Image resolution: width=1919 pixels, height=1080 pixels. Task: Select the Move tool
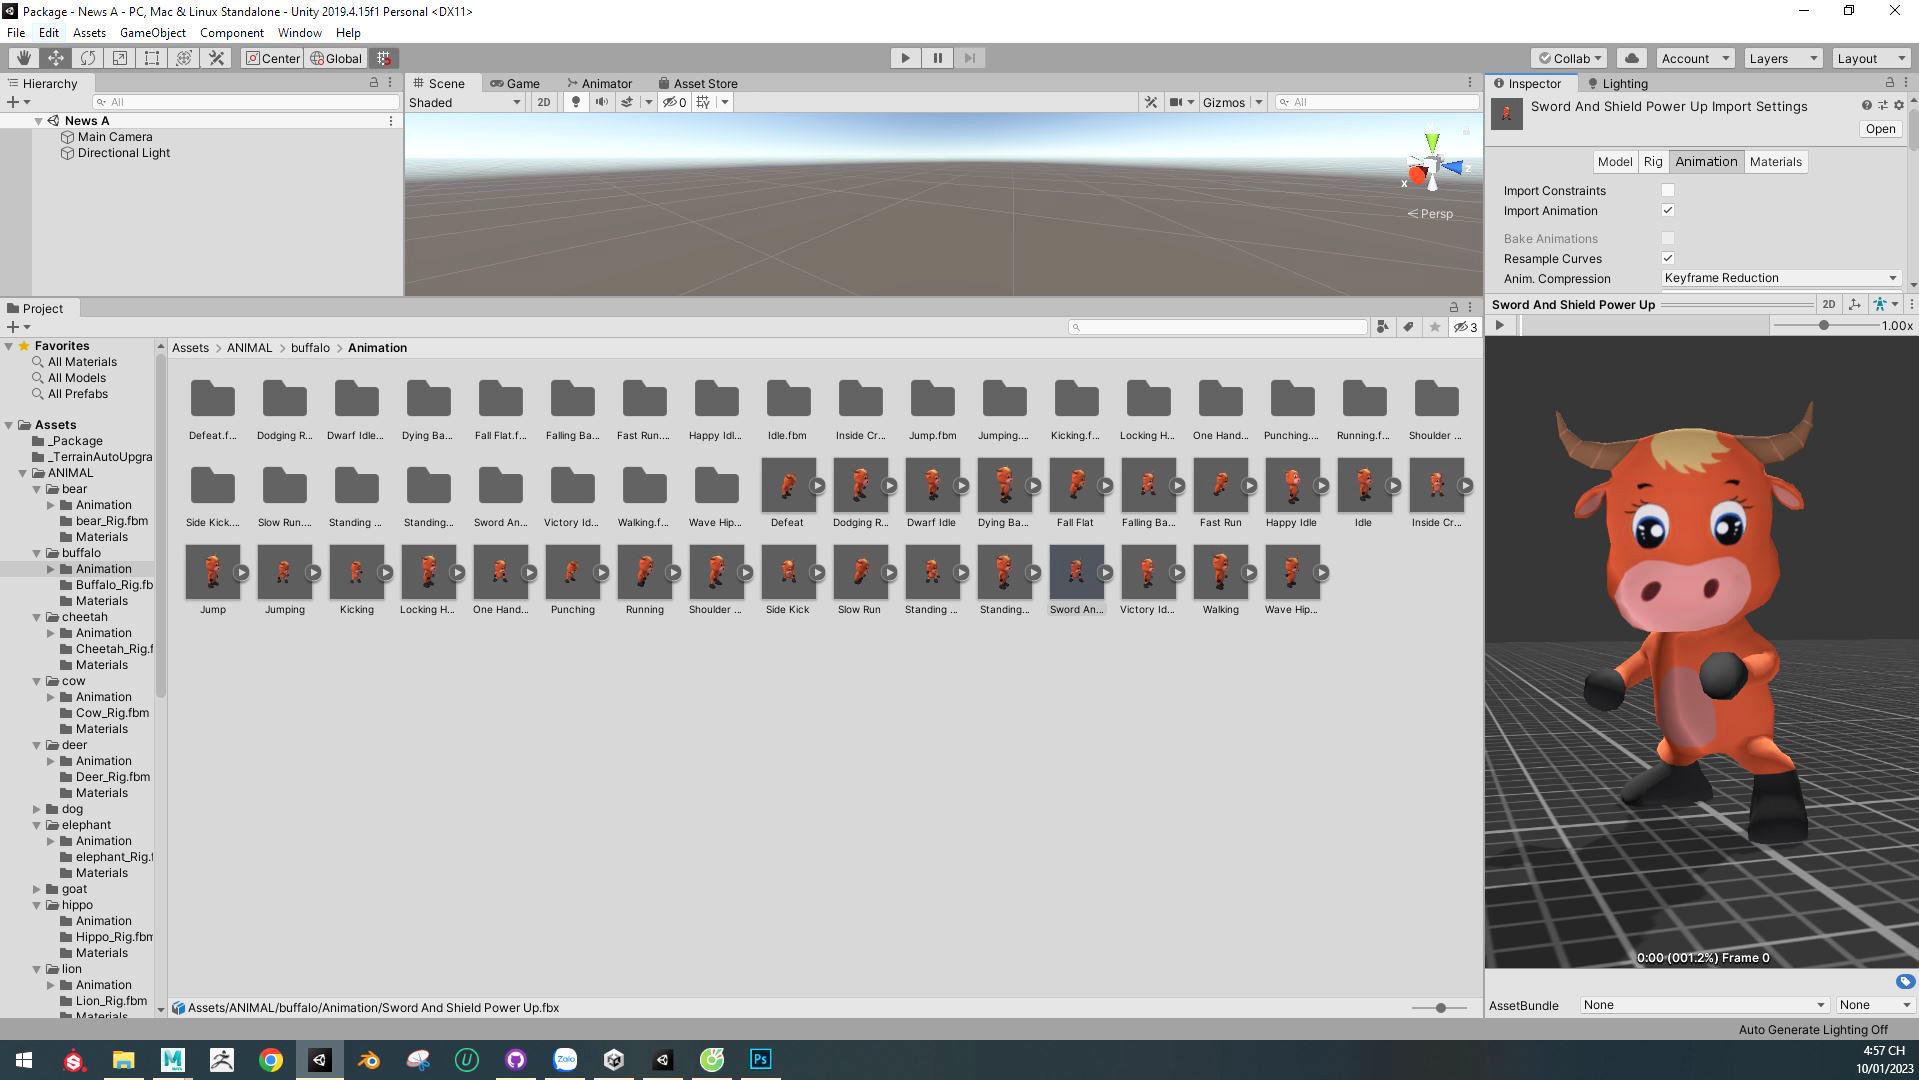click(56, 58)
